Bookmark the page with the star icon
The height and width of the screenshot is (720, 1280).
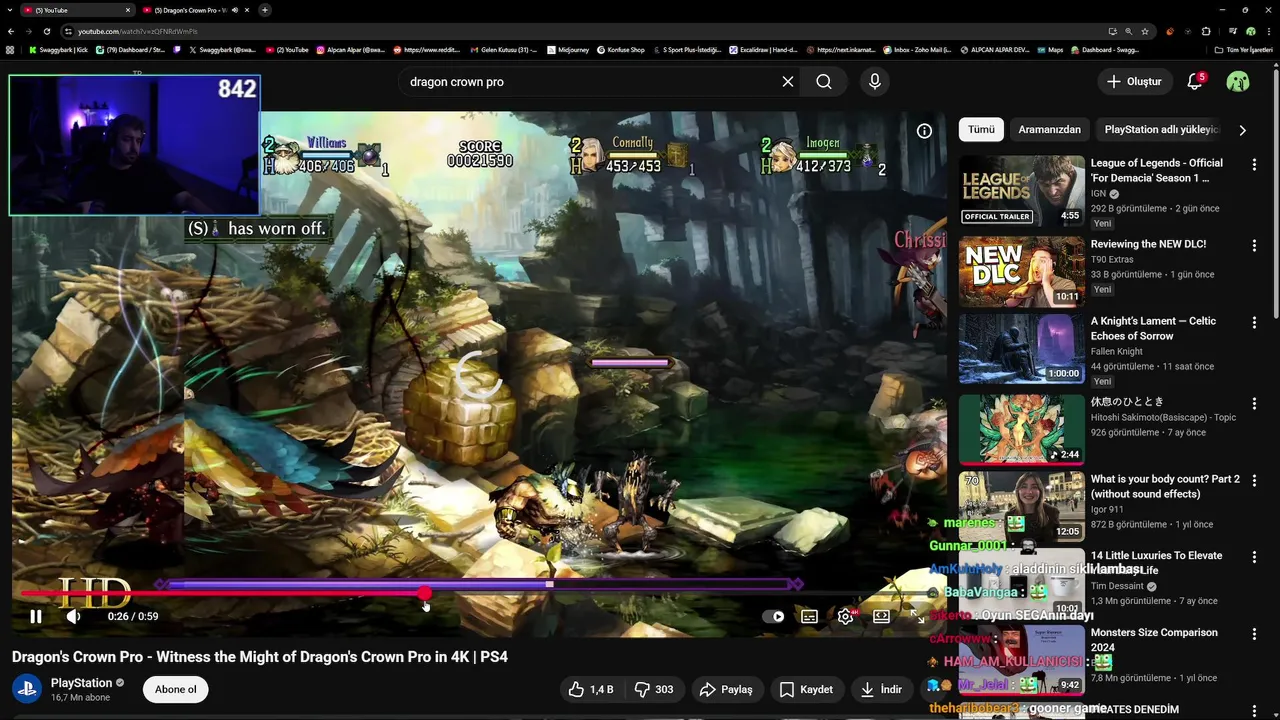click(1145, 31)
